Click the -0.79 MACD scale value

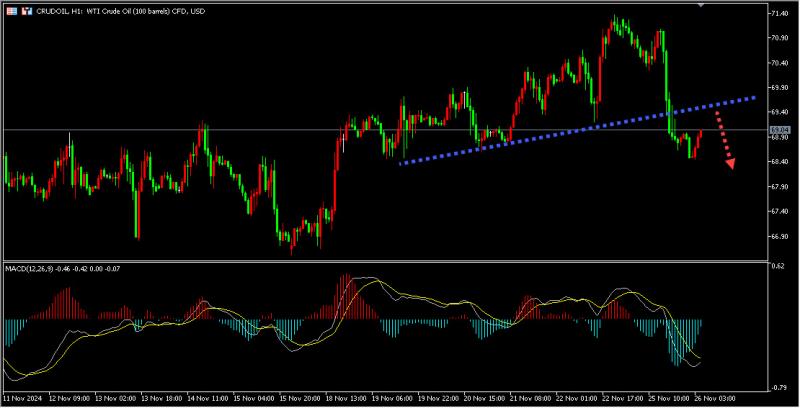(x=778, y=388)
